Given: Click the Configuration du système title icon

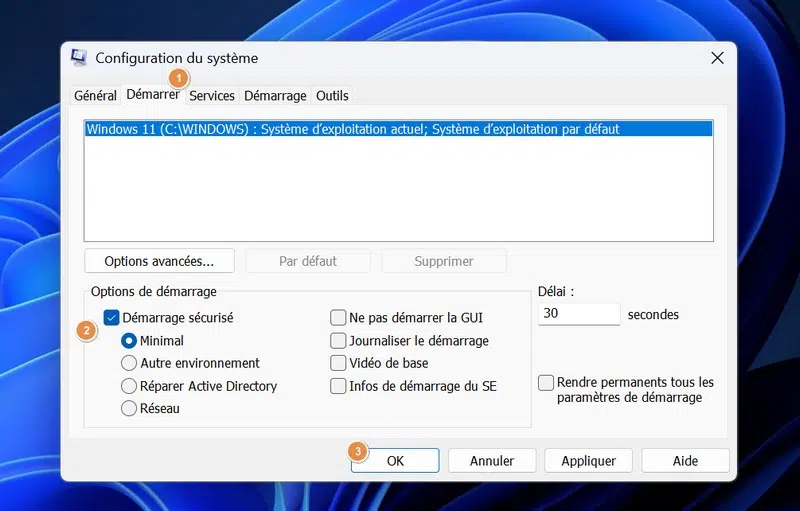Looking at the screenshot, I should pos(79,58).
